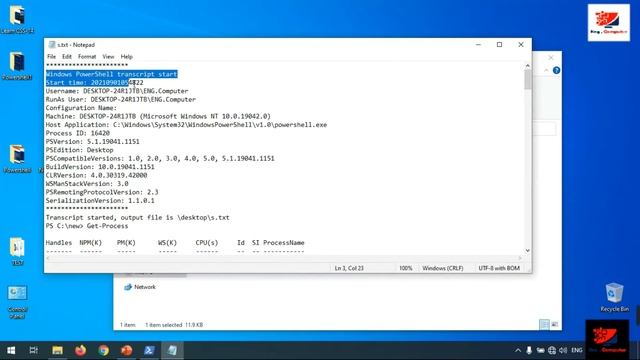
Task: Select the TEST desktop icon
Action: point(17,252)
